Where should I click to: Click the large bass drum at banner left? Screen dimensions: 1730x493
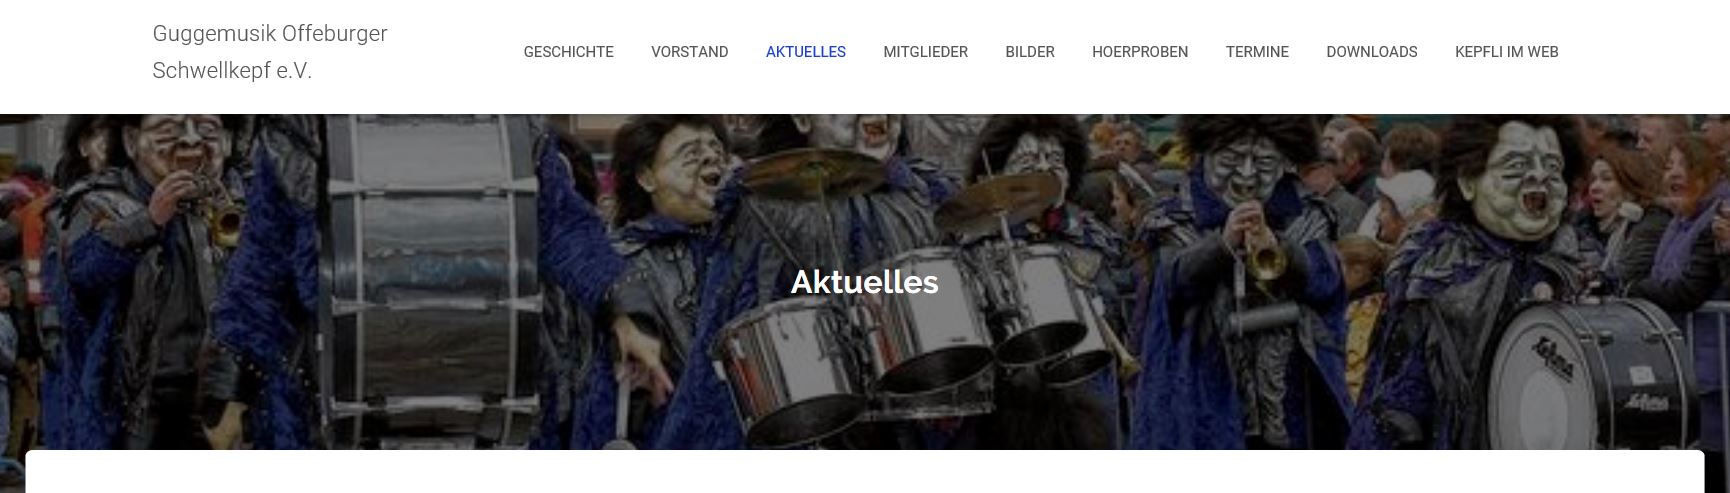click(x=432, y=280)
